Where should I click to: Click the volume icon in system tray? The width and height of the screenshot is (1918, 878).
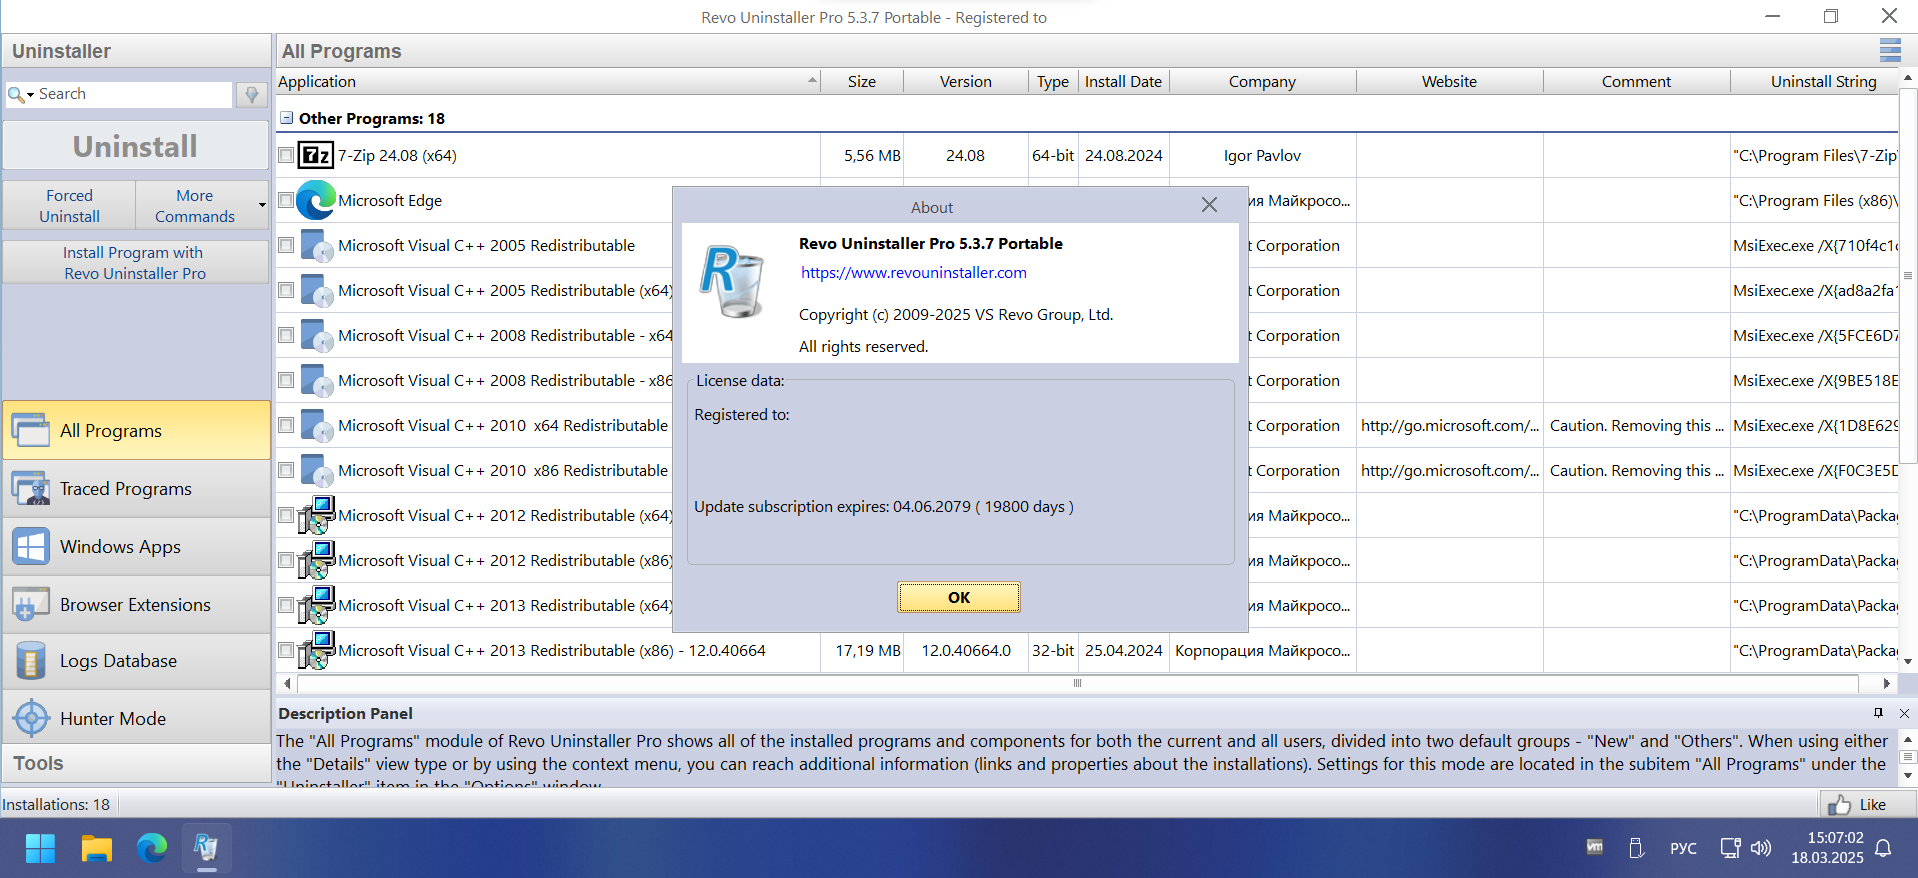(1761, 848)
